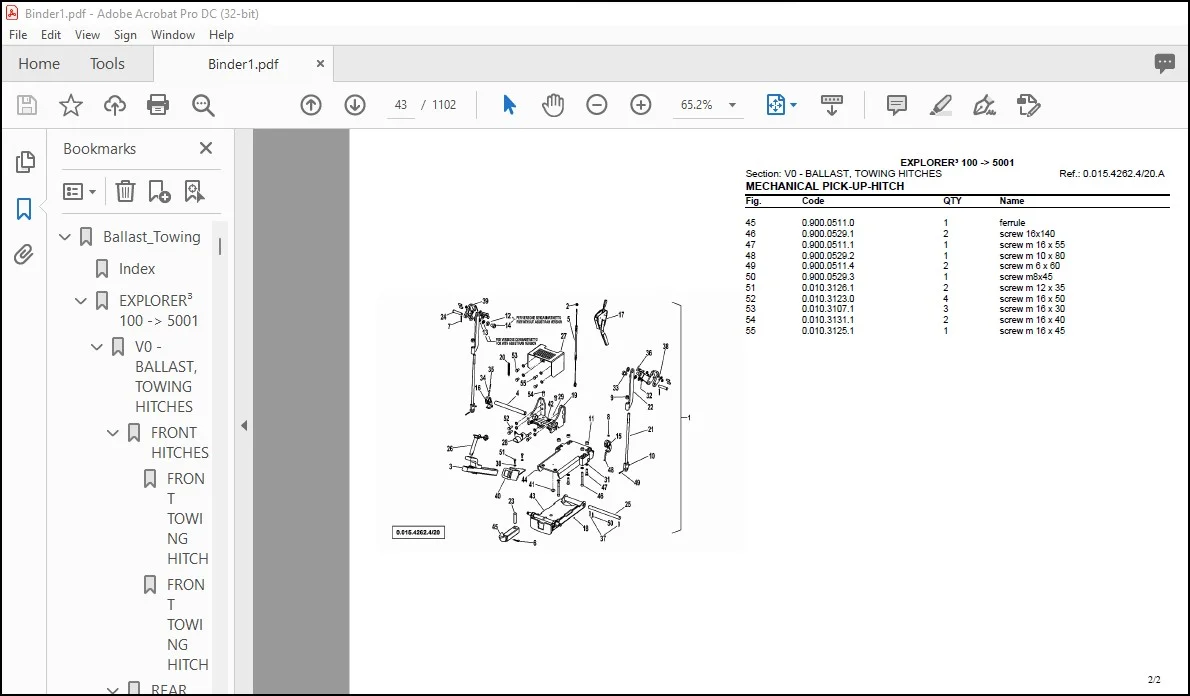Add a new bookmark icon
1190x696 pixels.
pos(159,191)
